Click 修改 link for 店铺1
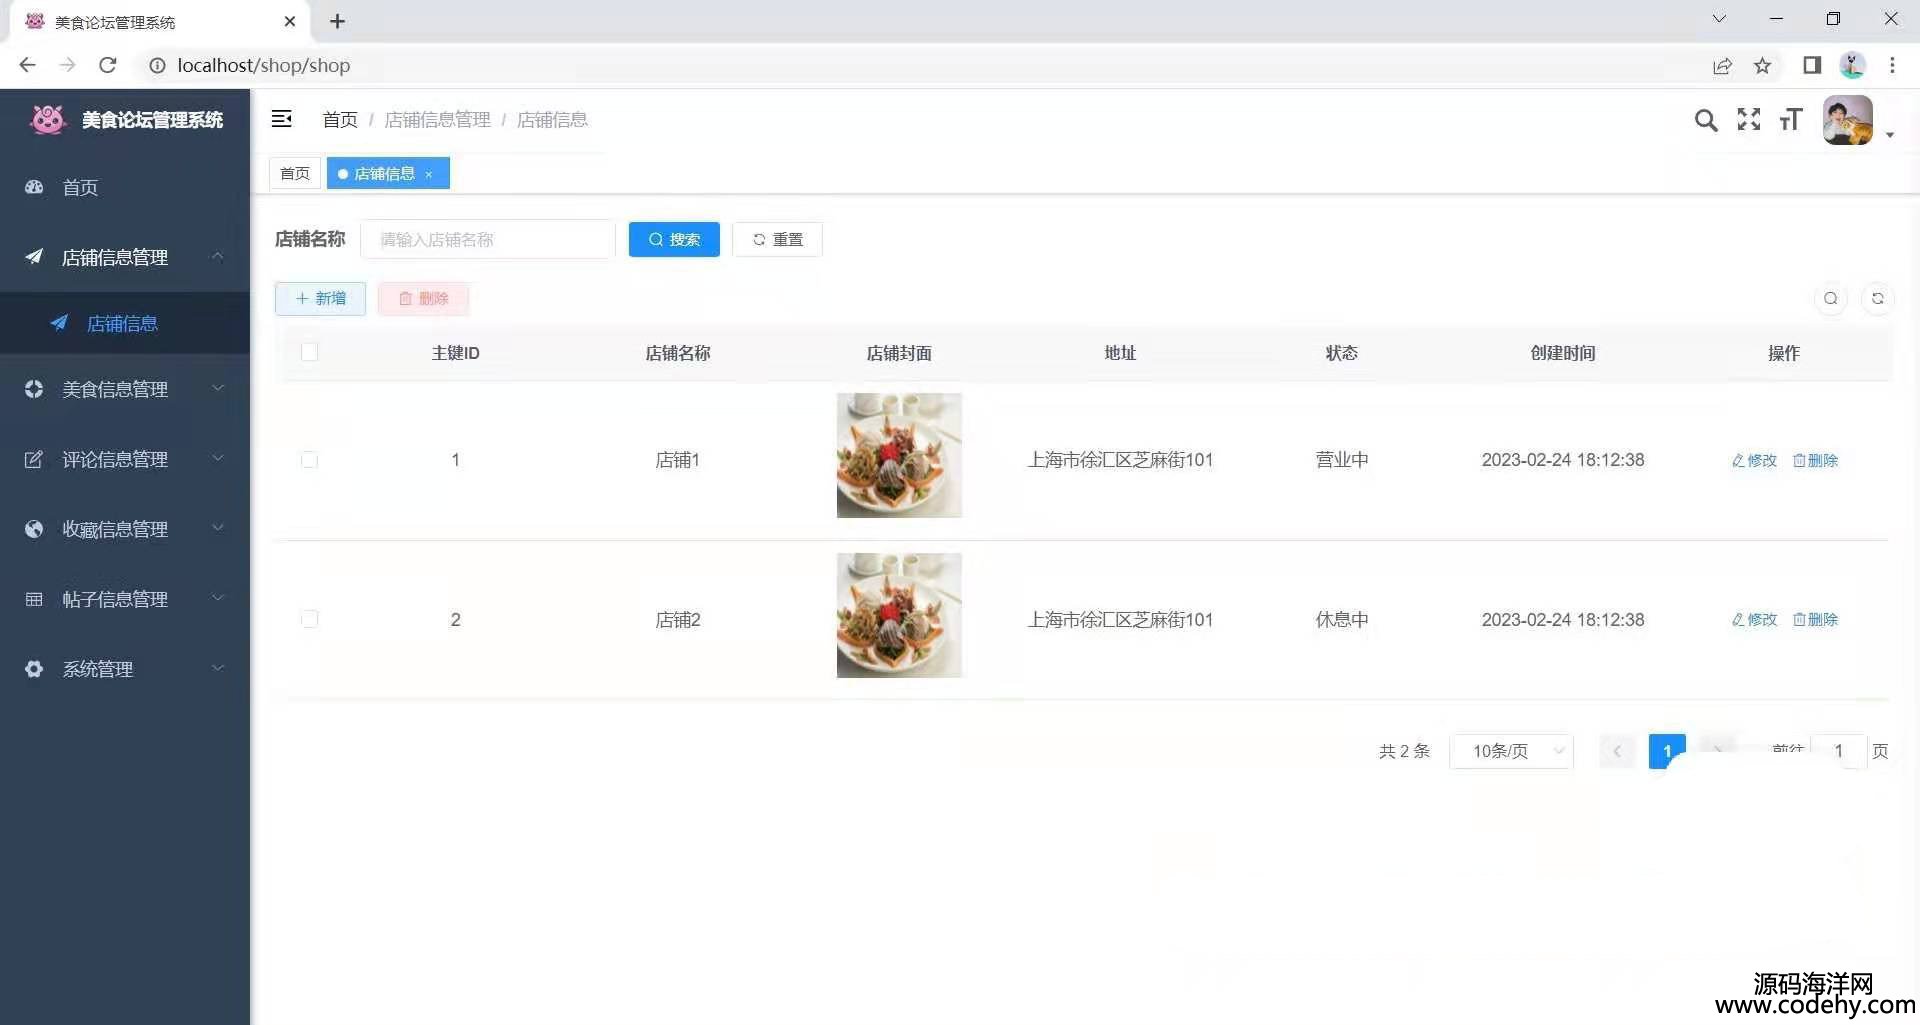Screen dimensions: 1920x1025 [x=1755, y=460]
